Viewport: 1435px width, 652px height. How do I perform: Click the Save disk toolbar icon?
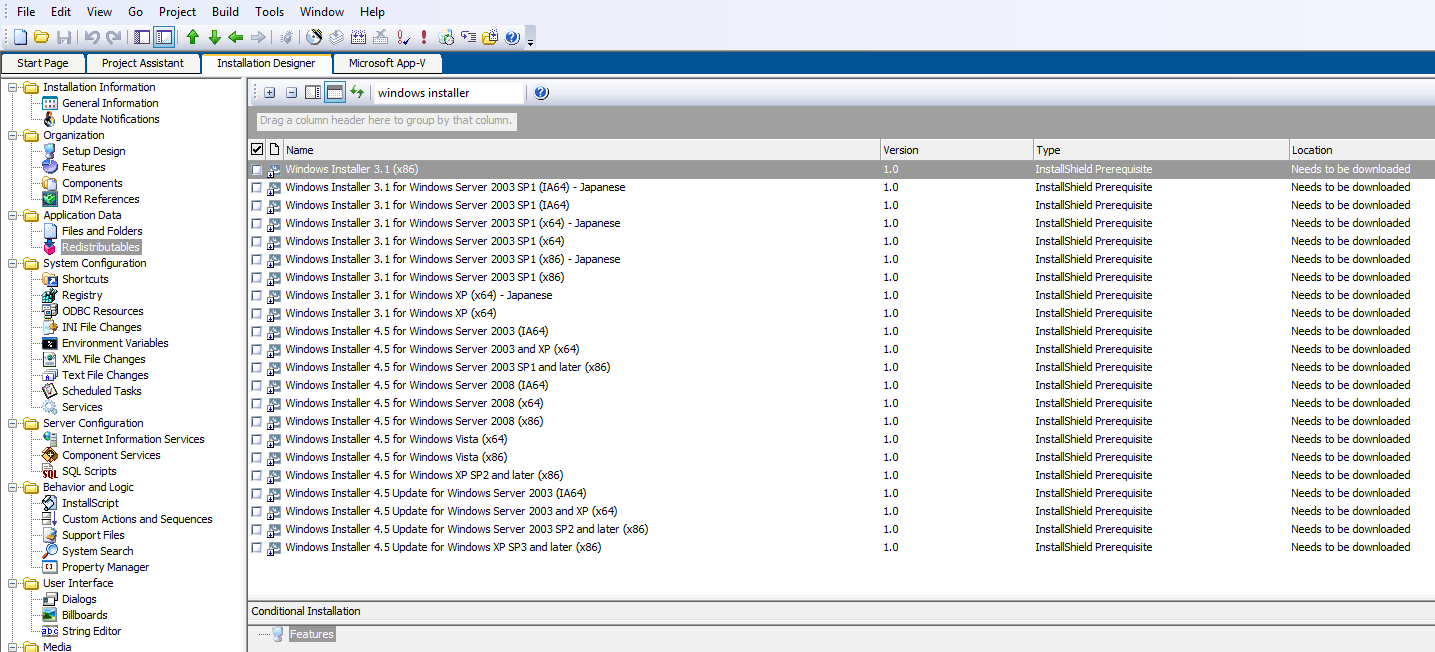tap(63, 37)
